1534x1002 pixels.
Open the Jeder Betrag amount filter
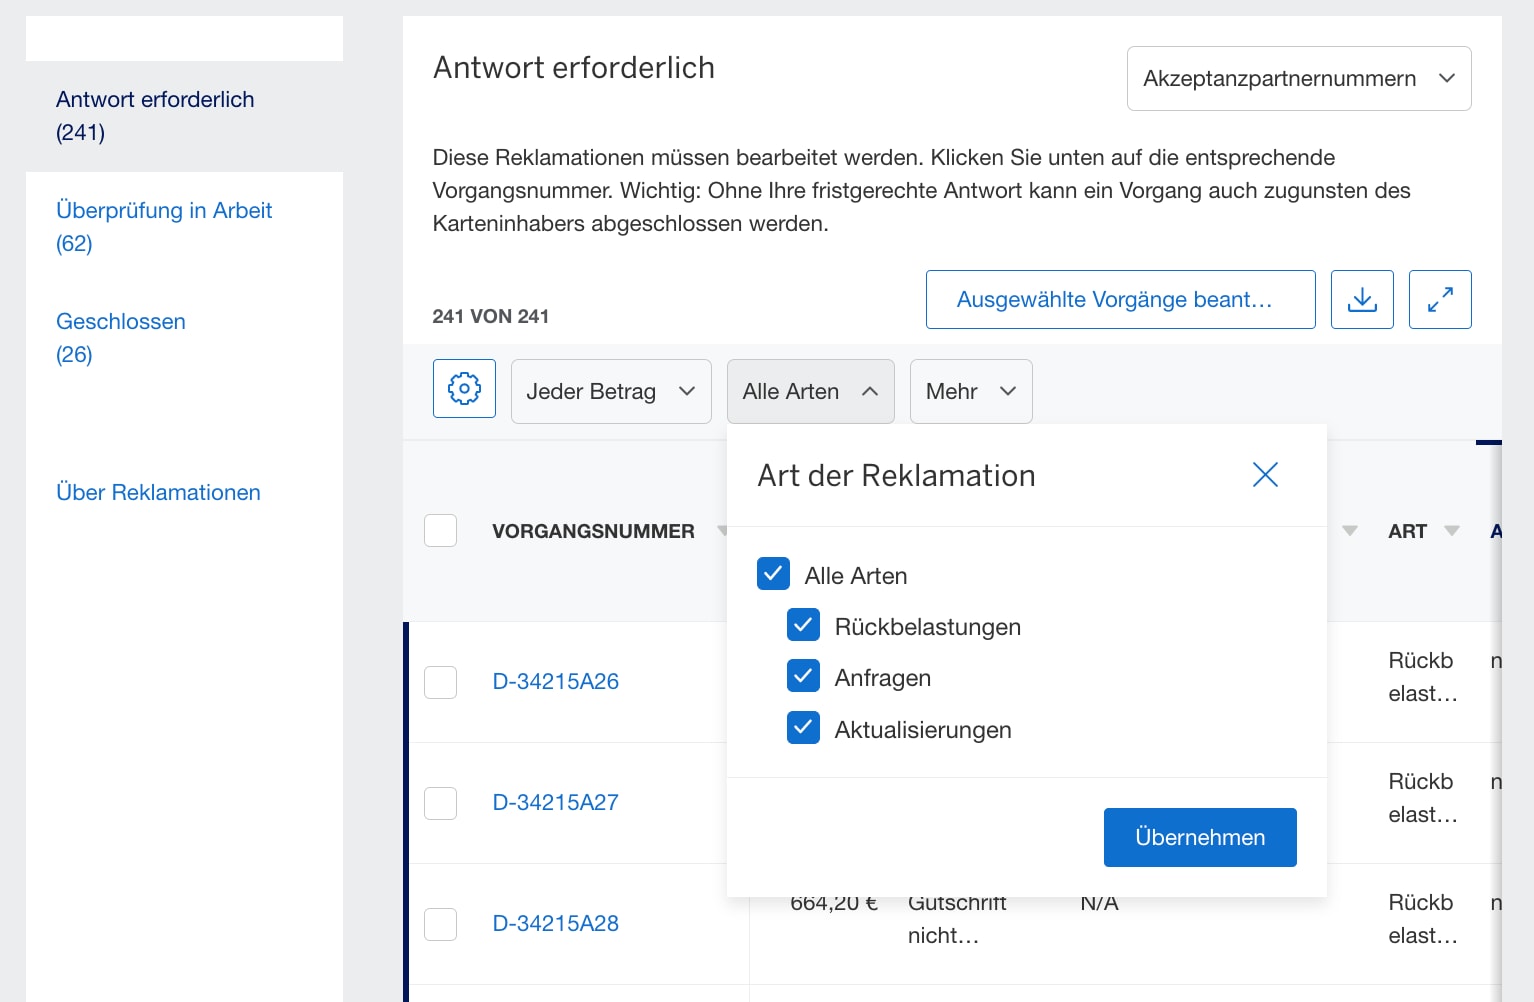(610, 391)
